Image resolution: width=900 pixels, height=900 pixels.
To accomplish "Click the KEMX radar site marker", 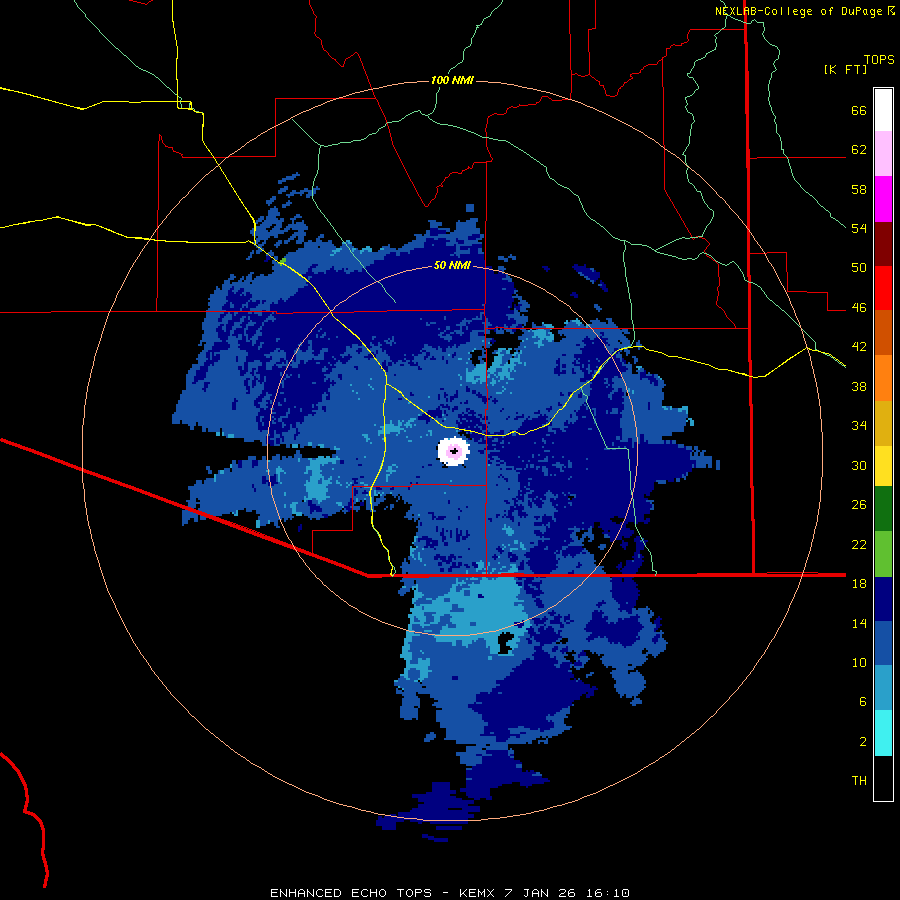I will (x=454, y=451).
